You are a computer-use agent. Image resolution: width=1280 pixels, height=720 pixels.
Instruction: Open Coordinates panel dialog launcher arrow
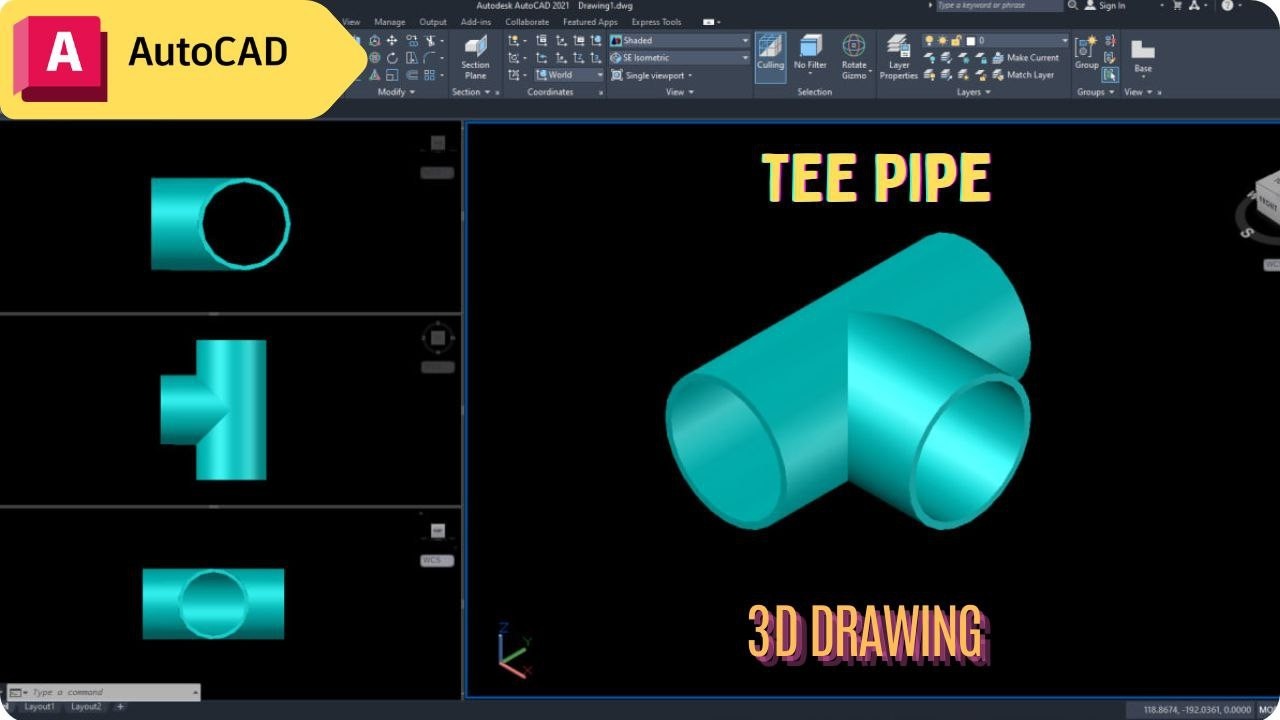pos(601,92)
